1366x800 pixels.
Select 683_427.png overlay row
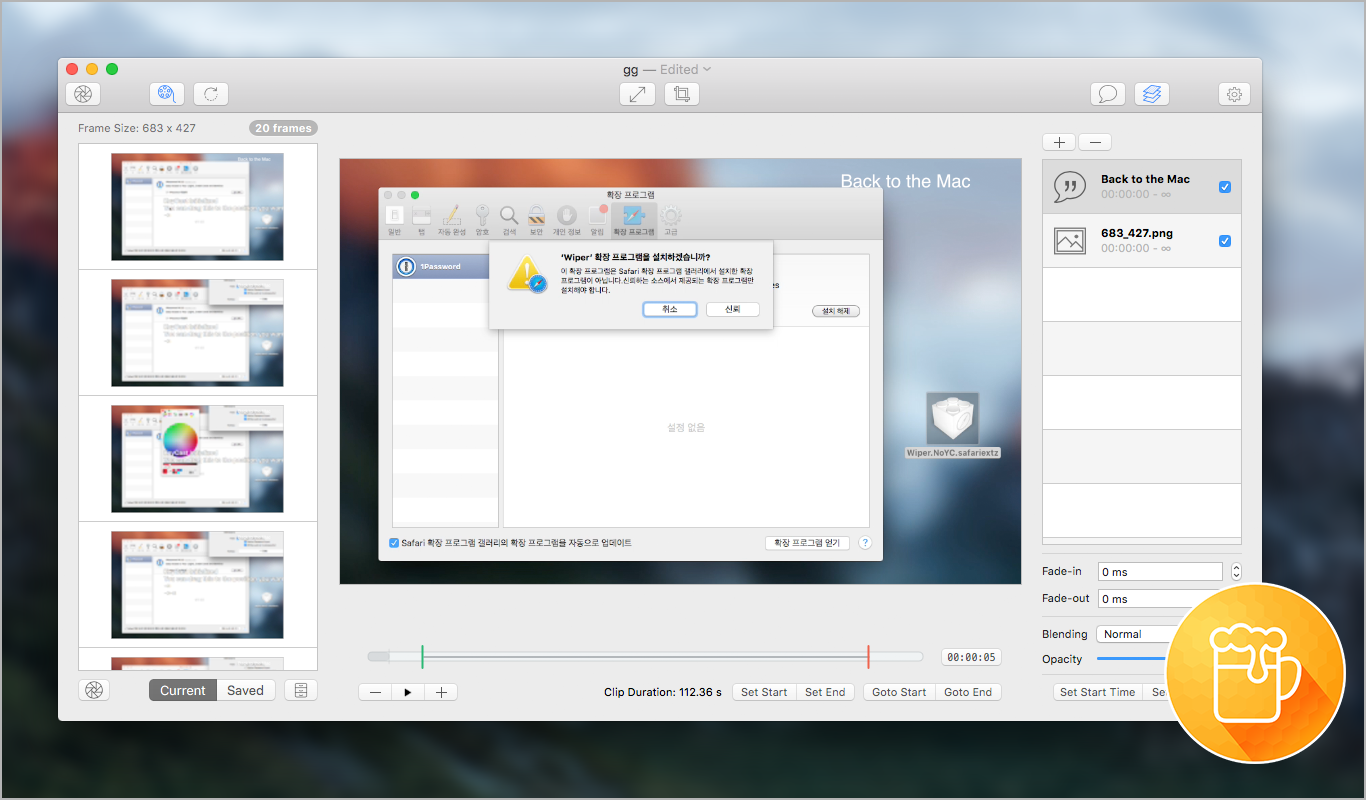point(1142,241)
